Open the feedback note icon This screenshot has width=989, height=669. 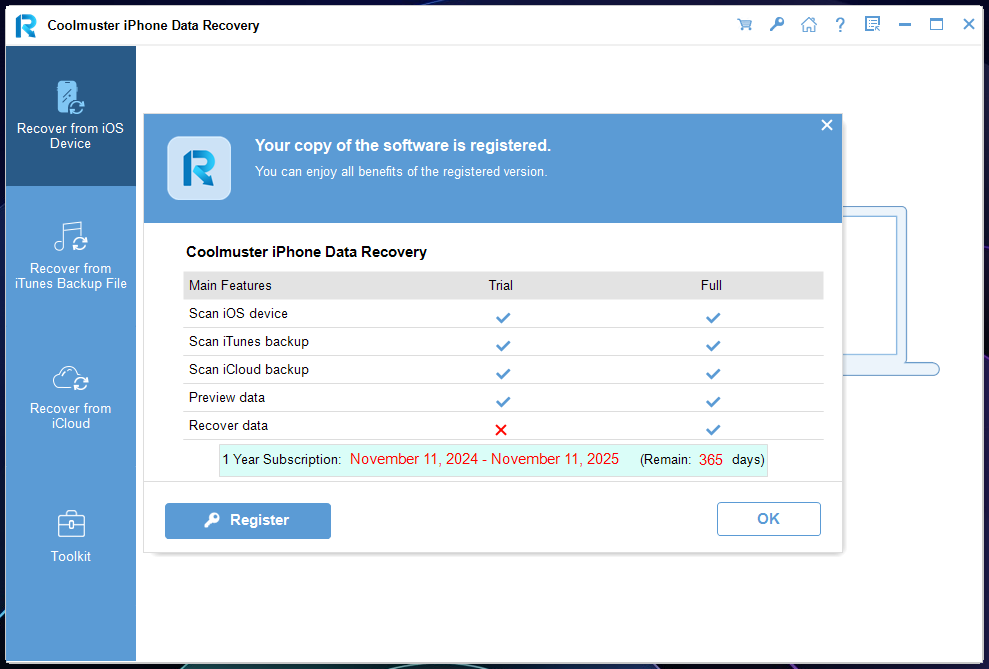[x=872, y=25]
